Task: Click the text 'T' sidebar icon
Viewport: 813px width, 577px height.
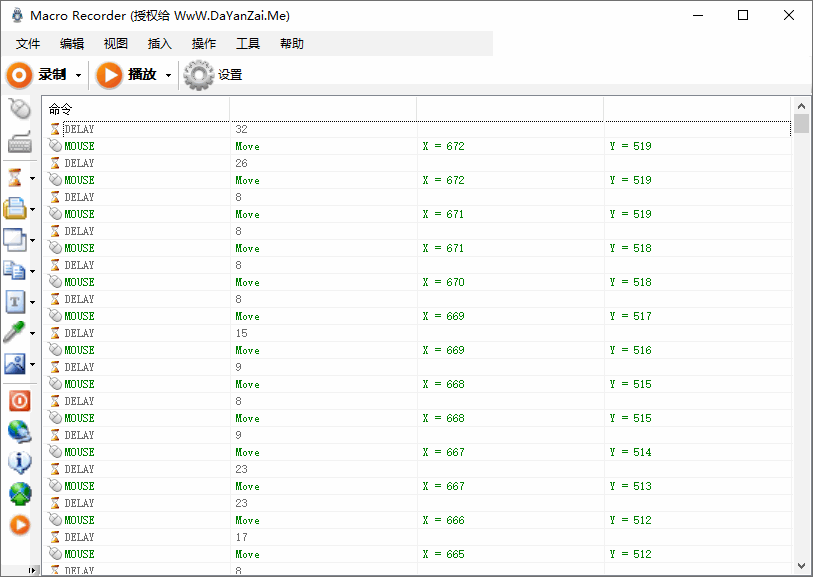Action: click(15, 302)
